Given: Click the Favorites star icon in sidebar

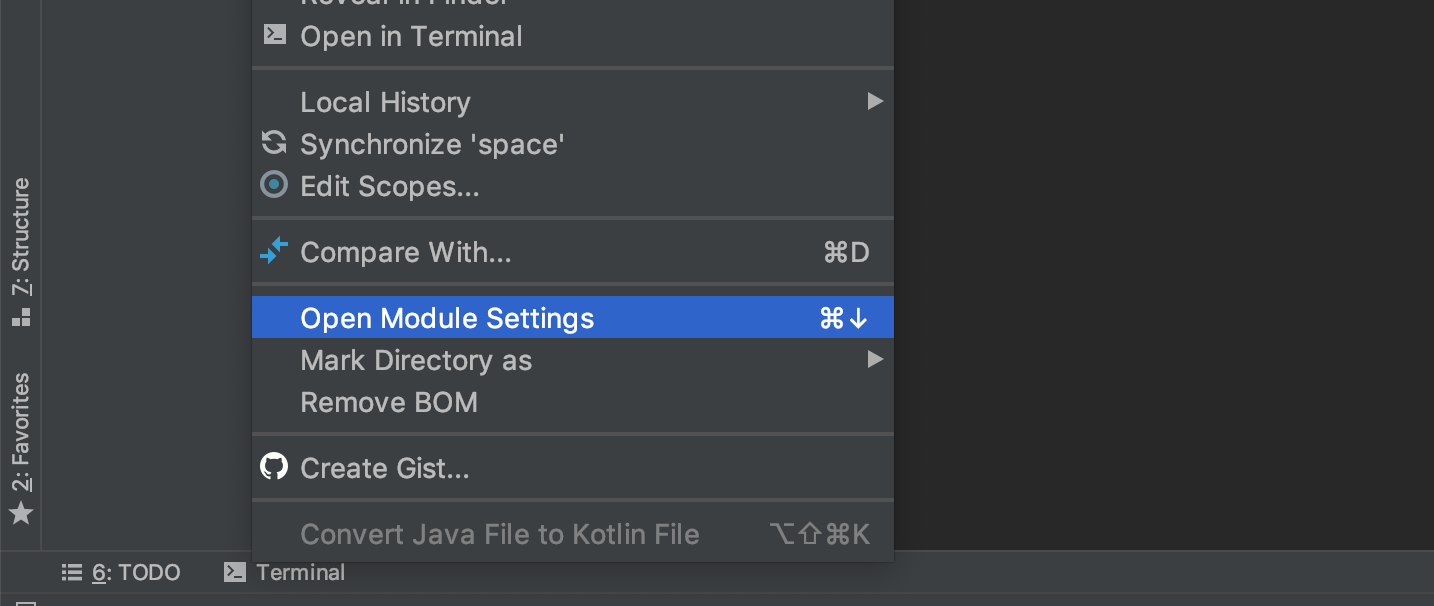Looking at the screenshot, I should [21, 514].
